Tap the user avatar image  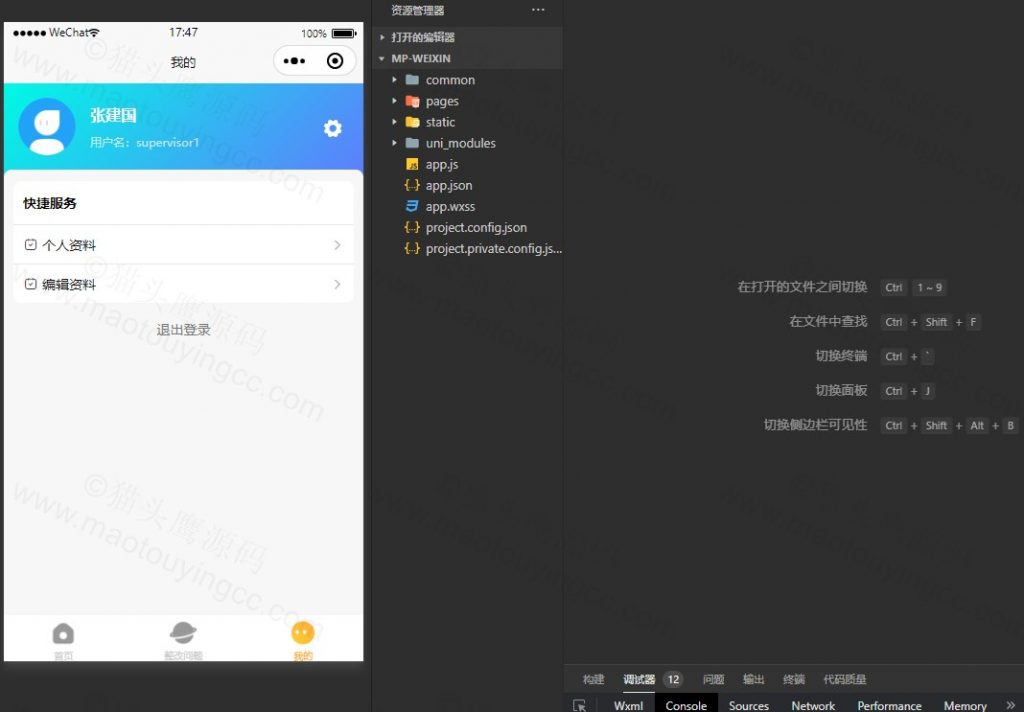(46, 127)
